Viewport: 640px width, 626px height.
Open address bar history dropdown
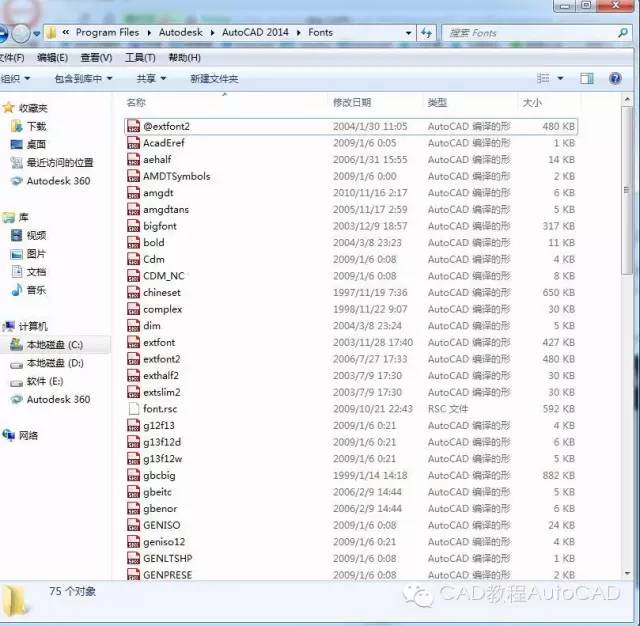(x=408, y=33)
